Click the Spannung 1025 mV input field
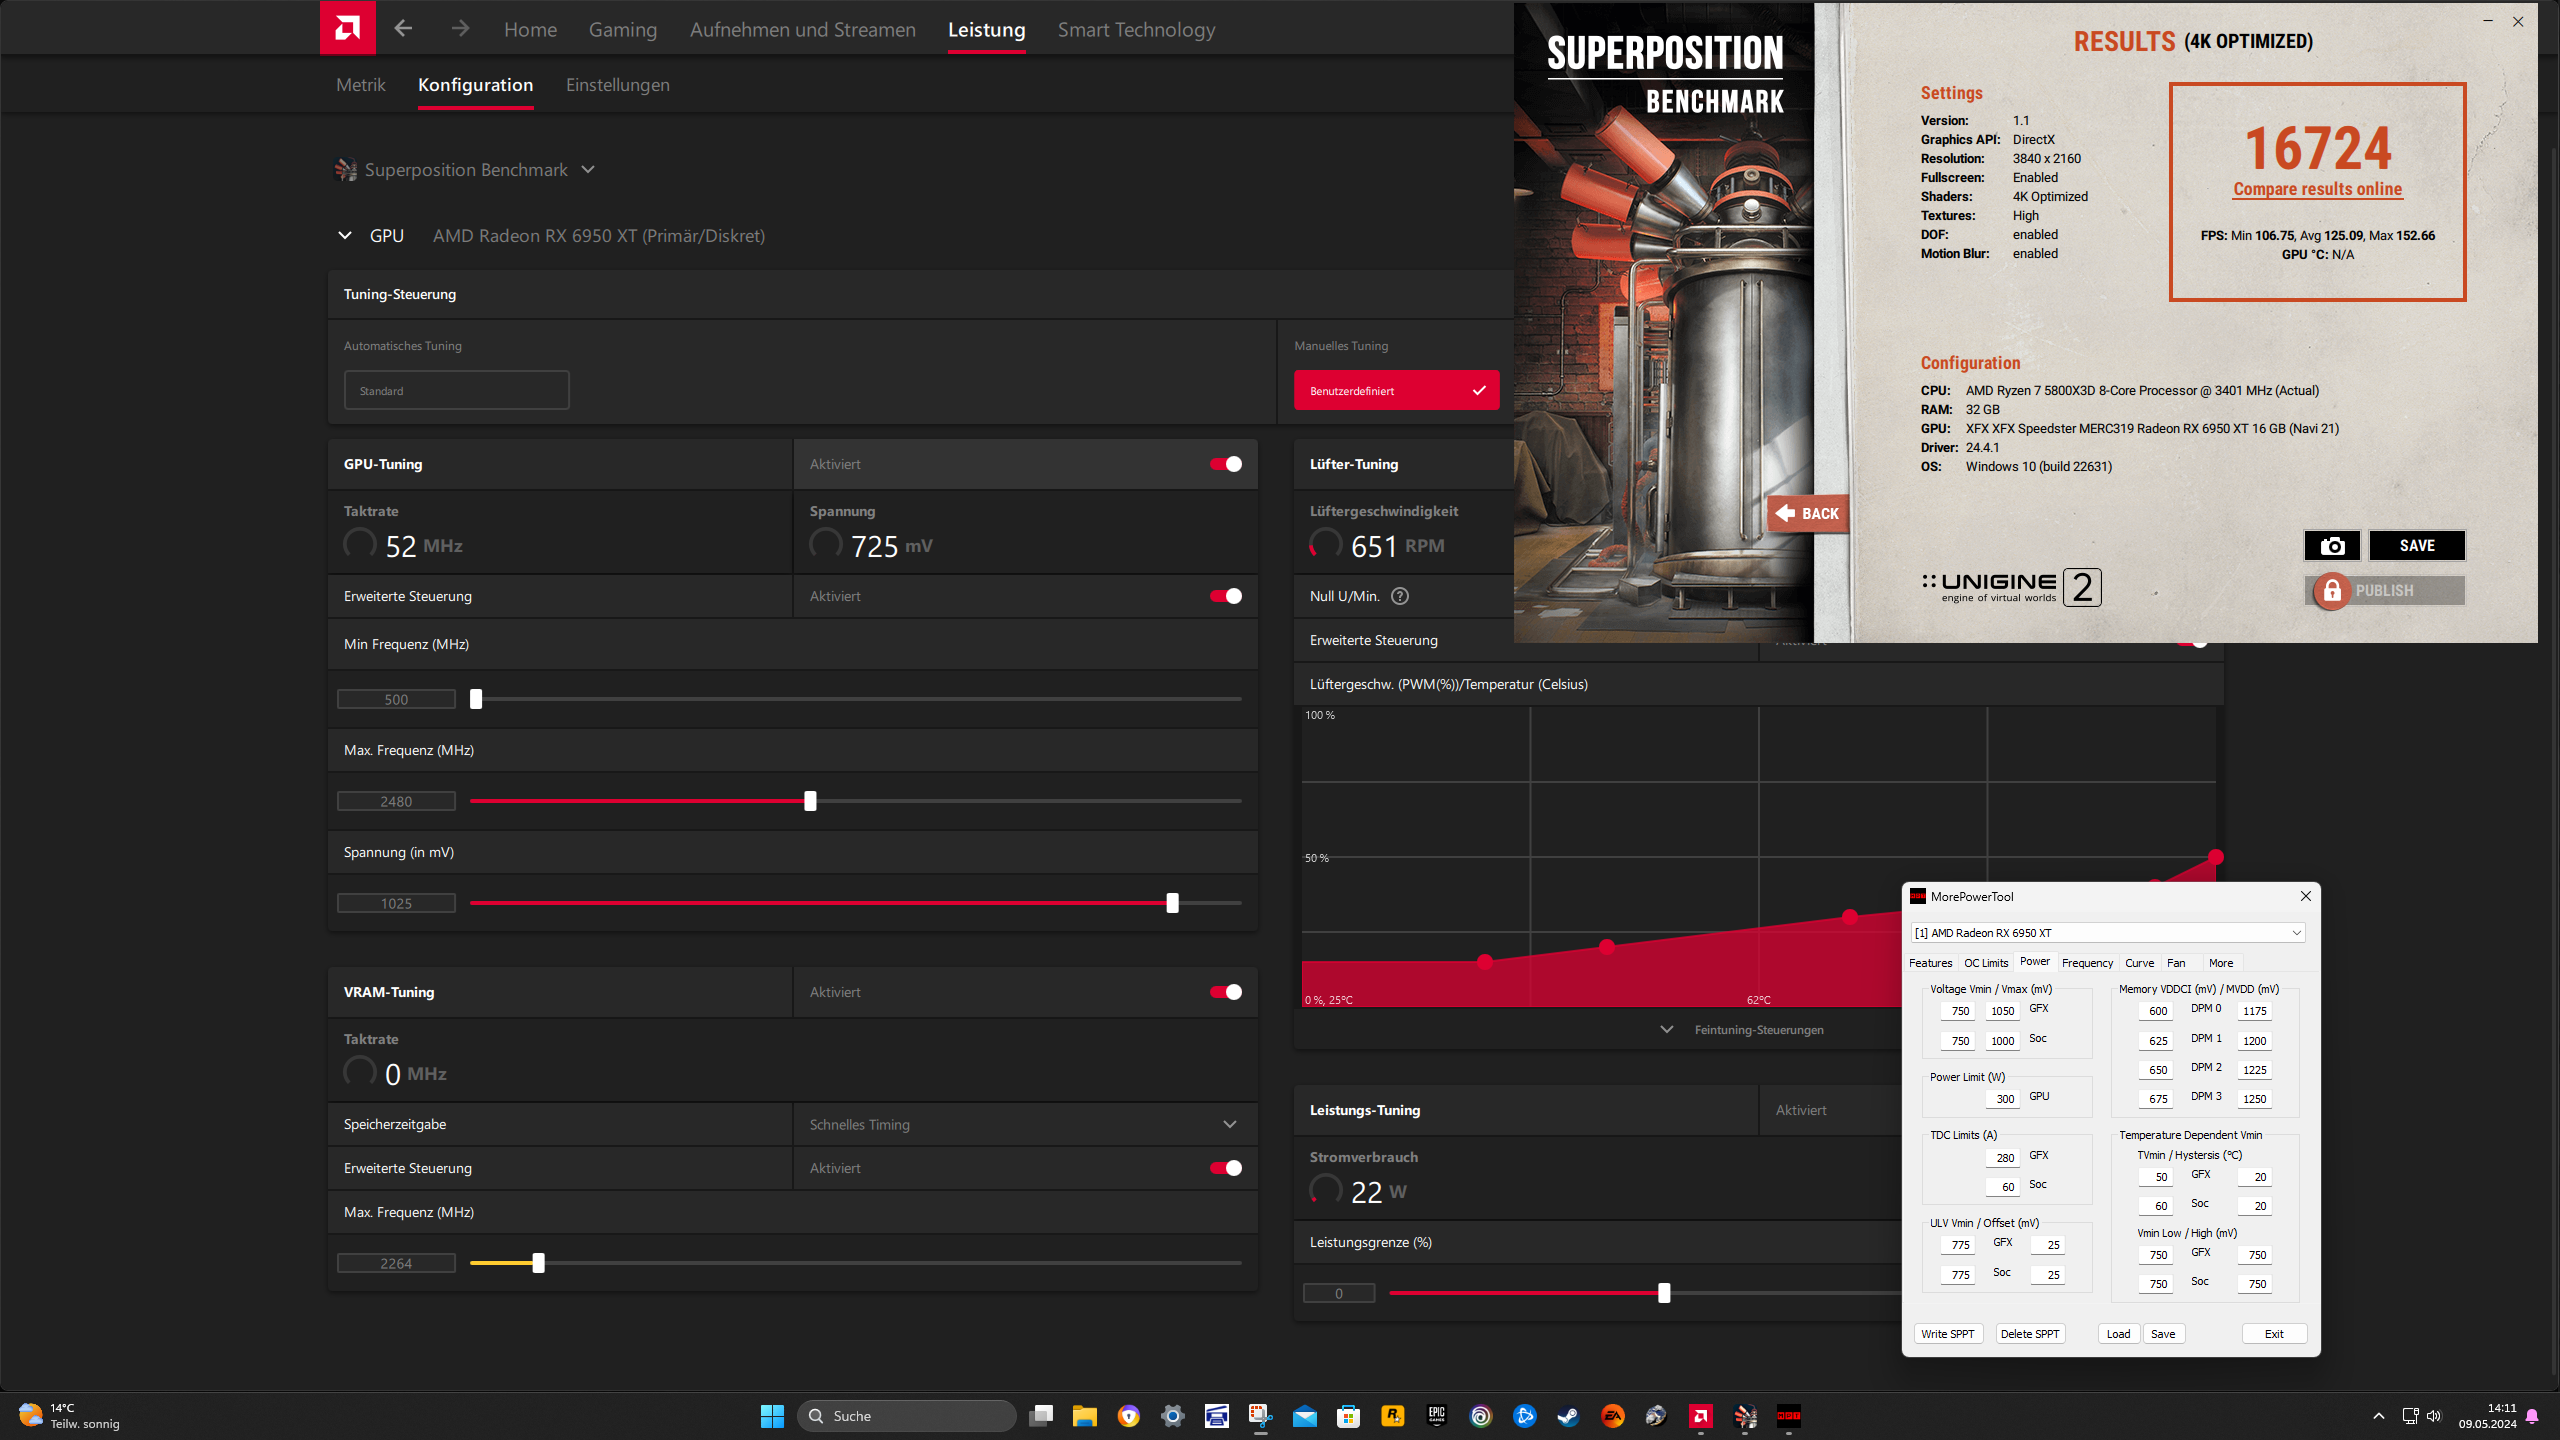The height and width of the screenshot is (1440, 2560). tap(396, 904)
